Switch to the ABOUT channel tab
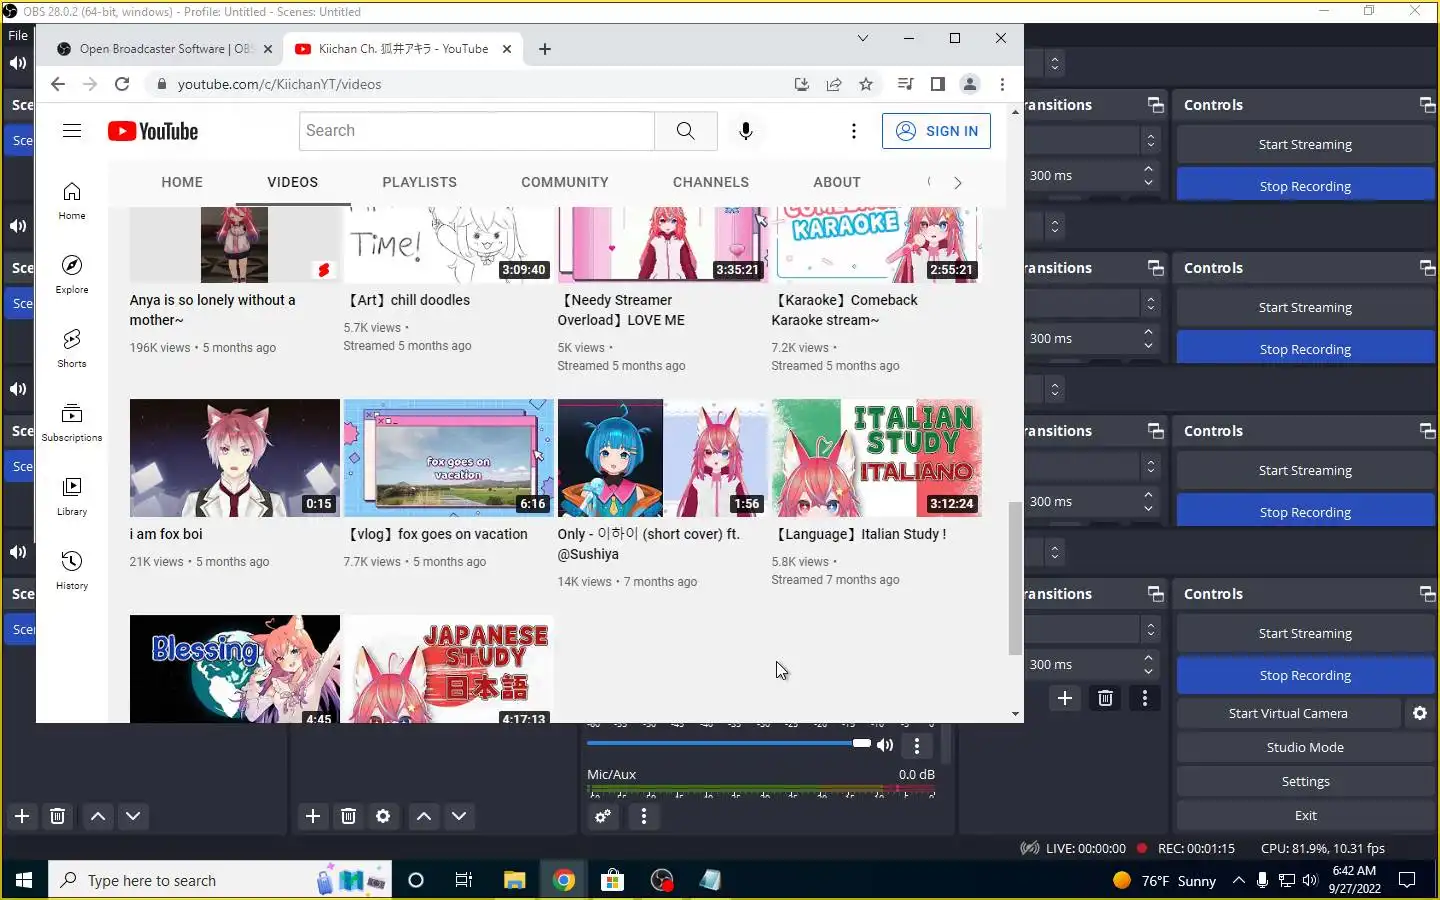Screen dimensions: 1440x900 (x=836, y=182)
